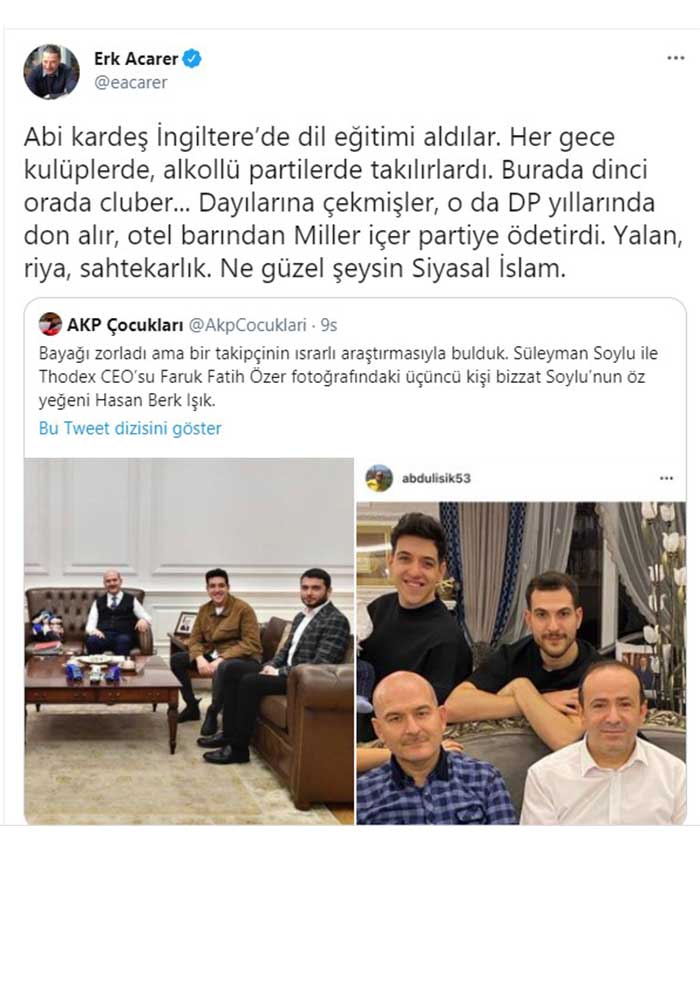Viewport: 700px width, 1000px height.
Task: Click the abdulisik53 username text
Action: click(436, 478)
